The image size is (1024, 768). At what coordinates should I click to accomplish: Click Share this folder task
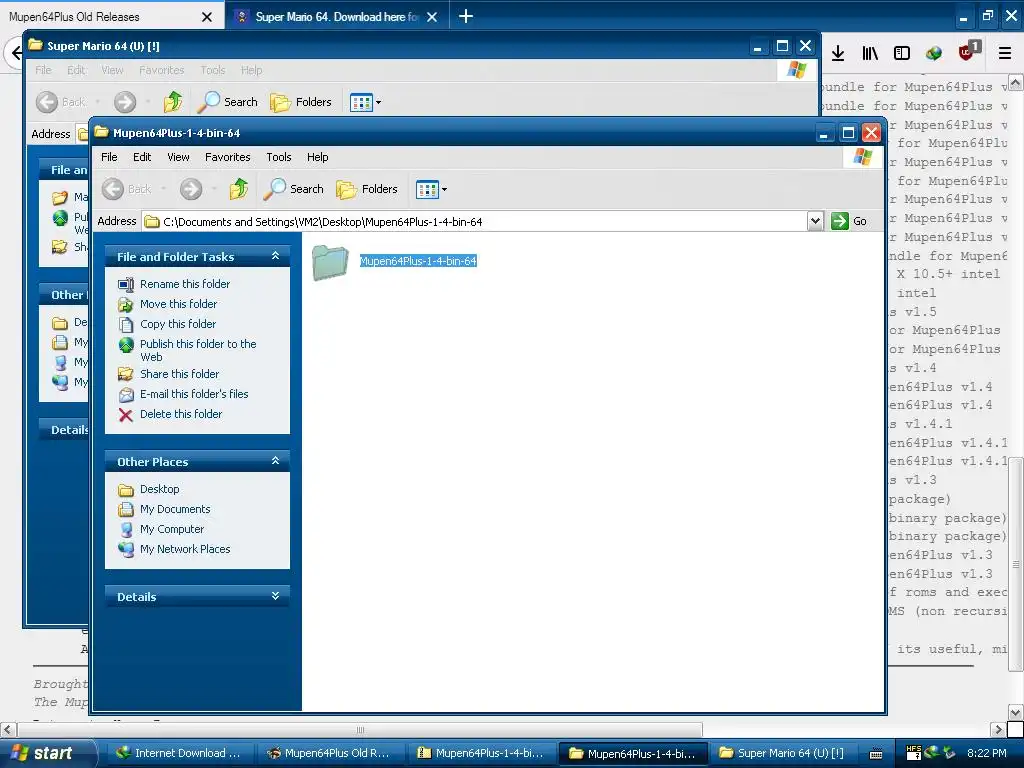pos(180,374)
